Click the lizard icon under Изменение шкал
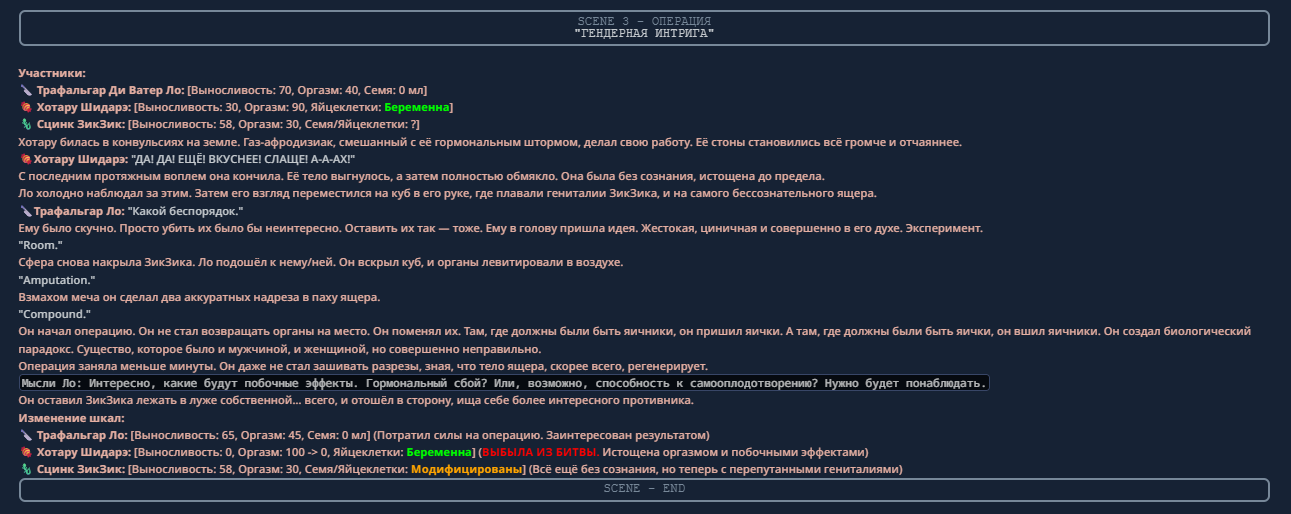The height and width of the screenshot is (514, 1291). 26,469
